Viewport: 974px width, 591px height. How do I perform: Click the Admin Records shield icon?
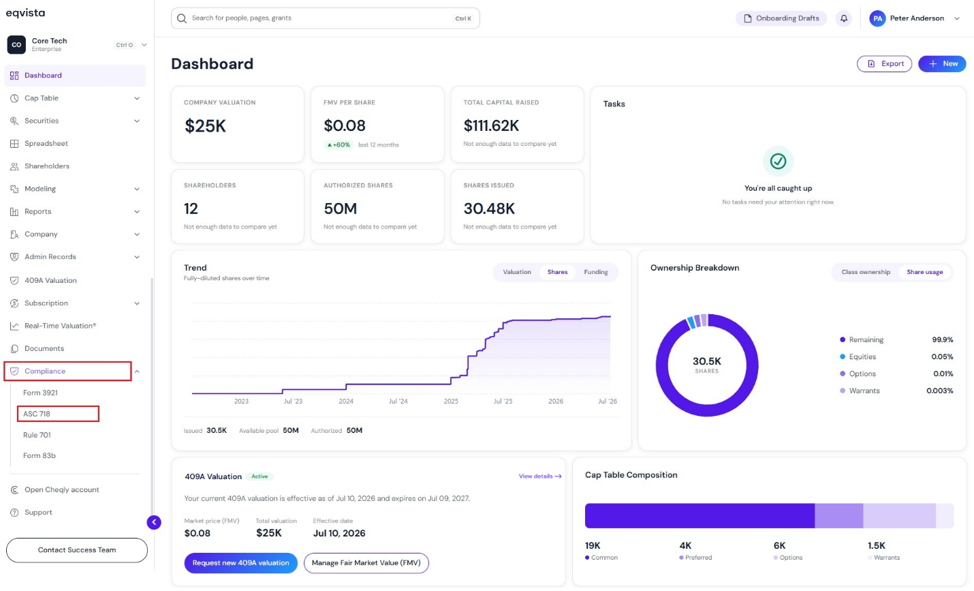14,257
